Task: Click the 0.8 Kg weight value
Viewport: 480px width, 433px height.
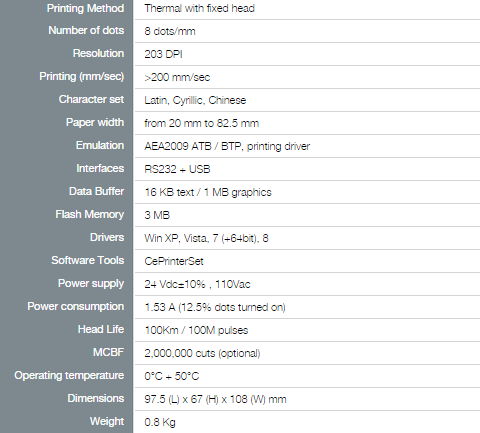Action: tap(160, 422)
